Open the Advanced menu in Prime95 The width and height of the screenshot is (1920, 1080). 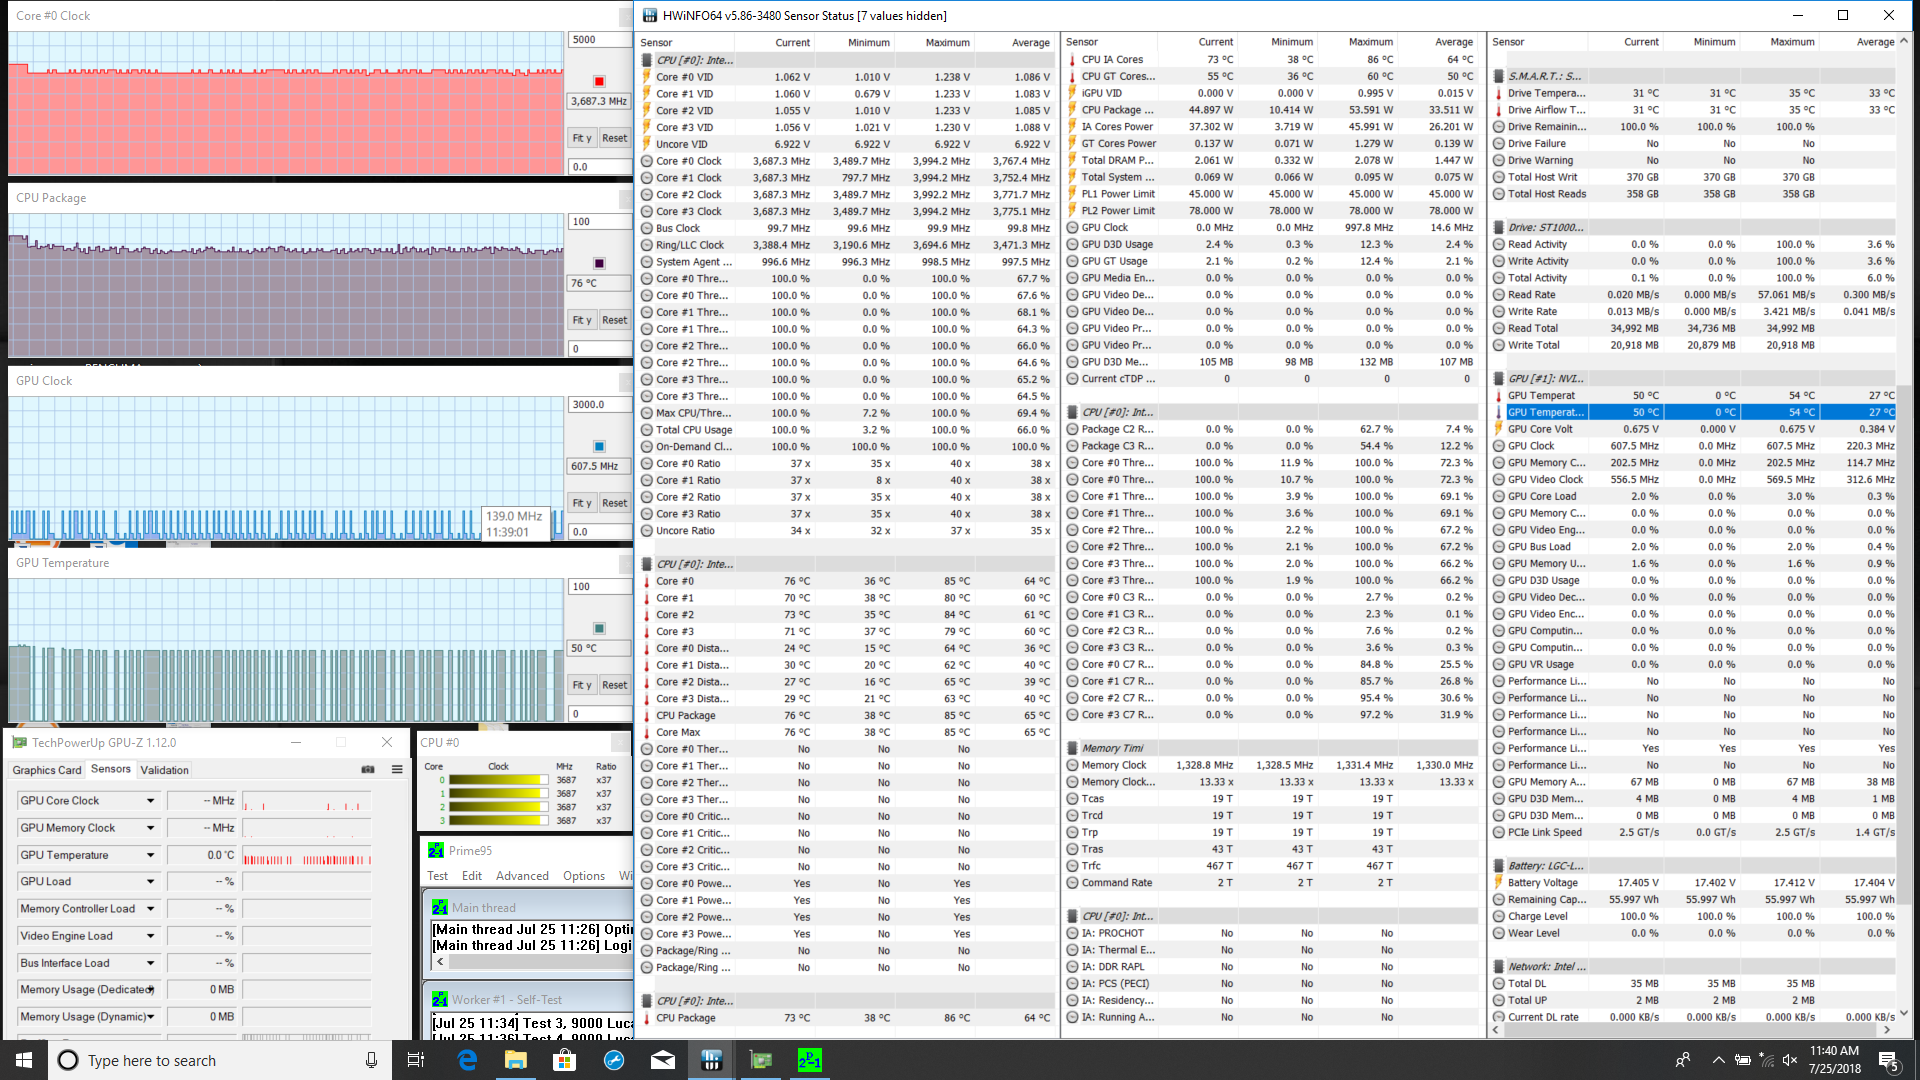pyautogui.click(x=522, y=876)
